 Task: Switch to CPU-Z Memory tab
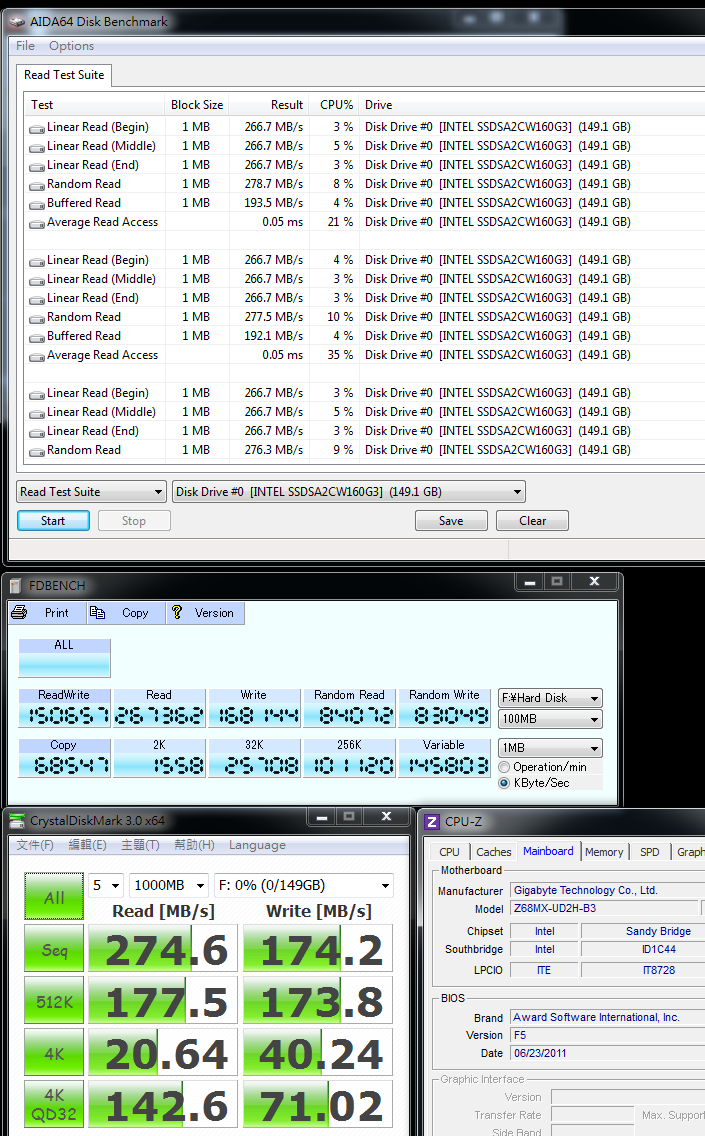pyautogui.click(x=604, y=852)
